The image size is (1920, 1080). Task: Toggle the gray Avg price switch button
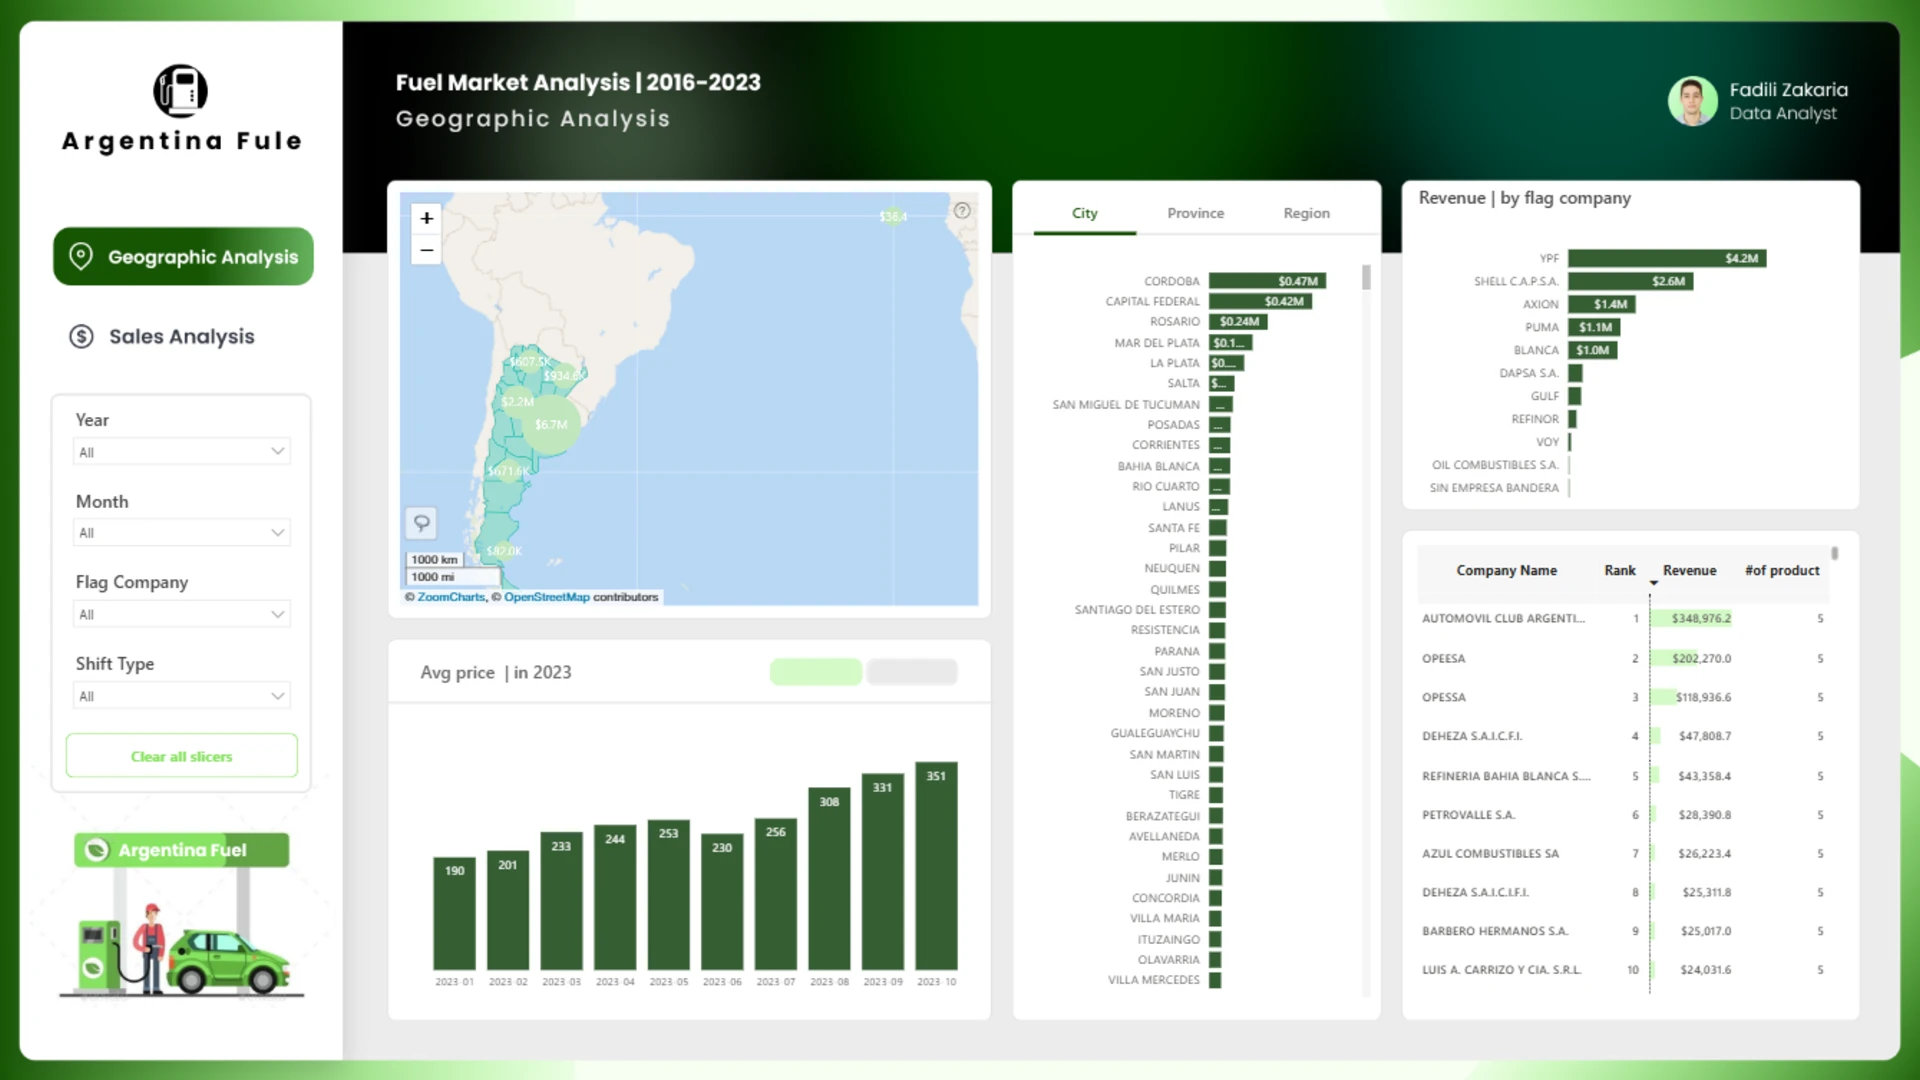coord(912,672)
